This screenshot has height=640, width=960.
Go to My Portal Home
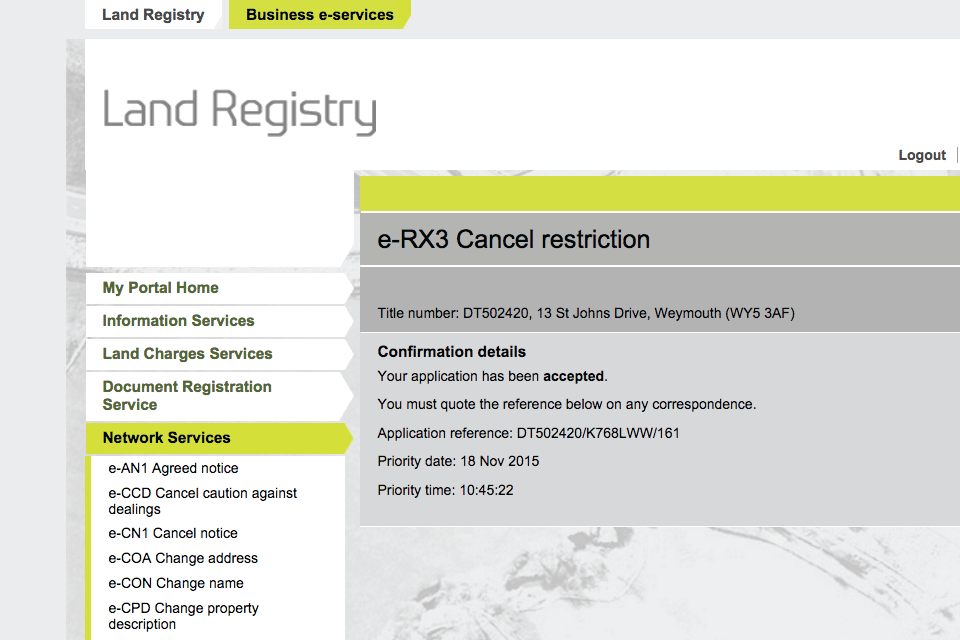(x=160, y=288)
